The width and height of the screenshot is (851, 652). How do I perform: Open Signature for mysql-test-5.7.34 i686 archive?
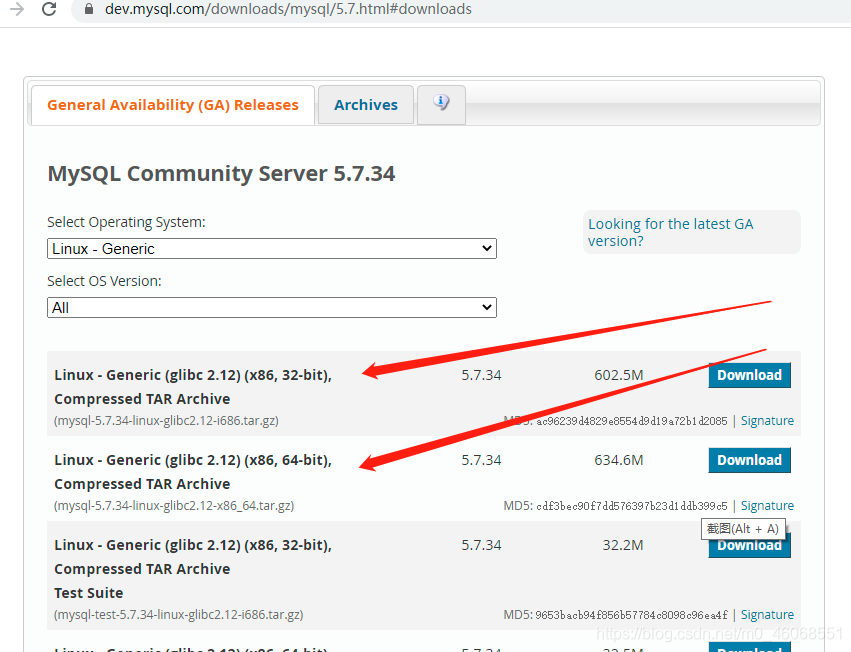(x=767, y=615)
